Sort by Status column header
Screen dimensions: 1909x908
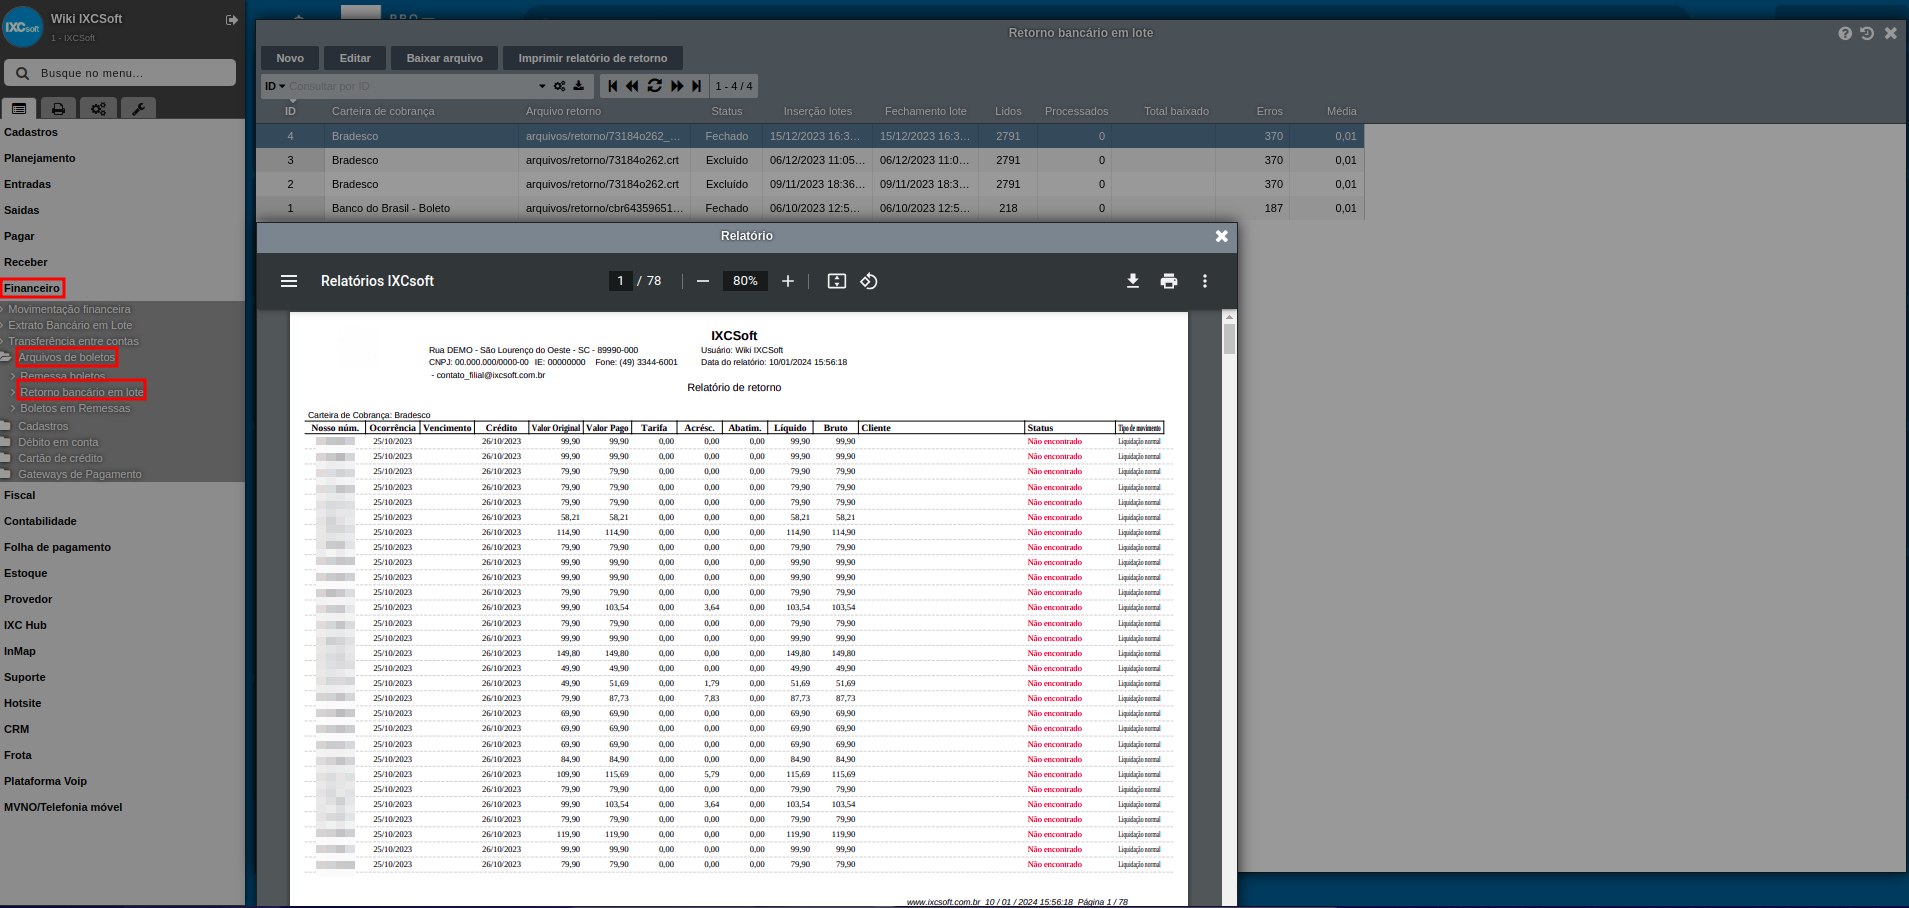tap(727, 111)
